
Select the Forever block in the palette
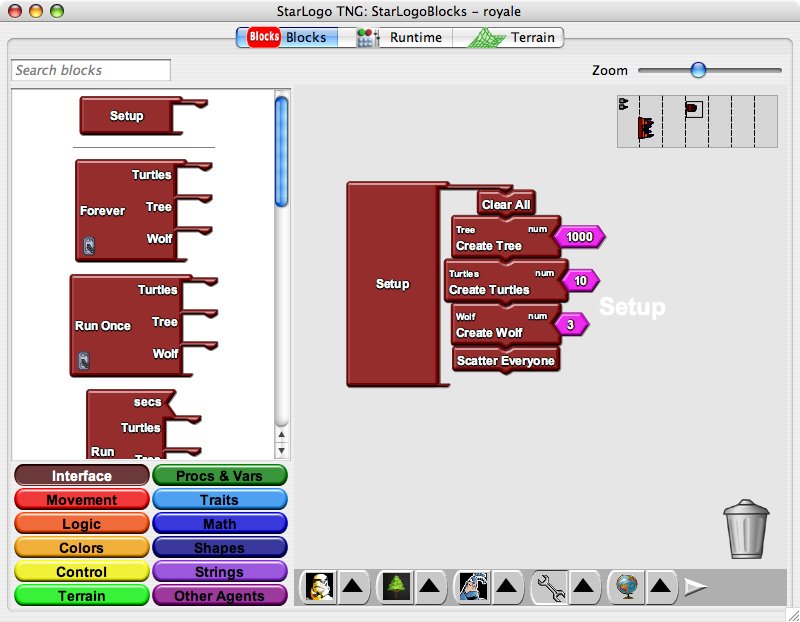point(126,211)
